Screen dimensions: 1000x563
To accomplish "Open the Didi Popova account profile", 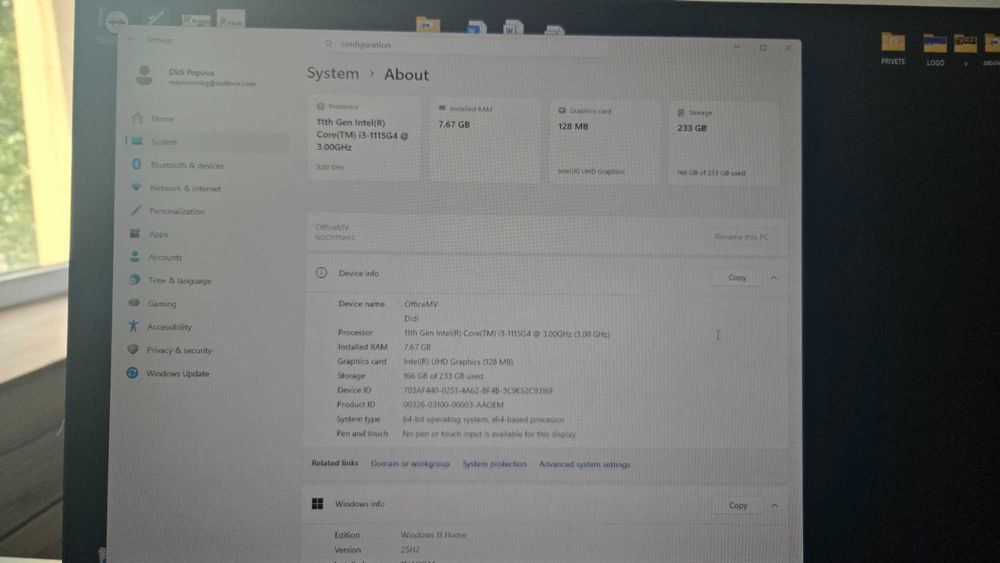I will tap(196, 77).
